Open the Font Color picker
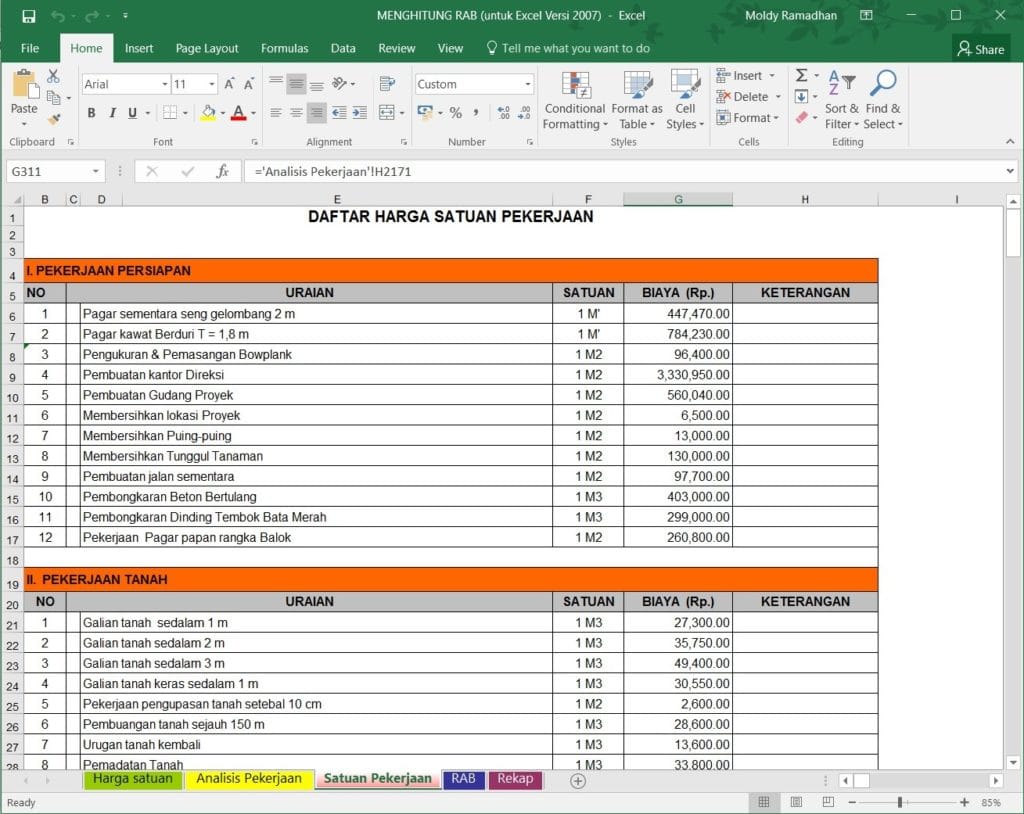 point(252,112)
